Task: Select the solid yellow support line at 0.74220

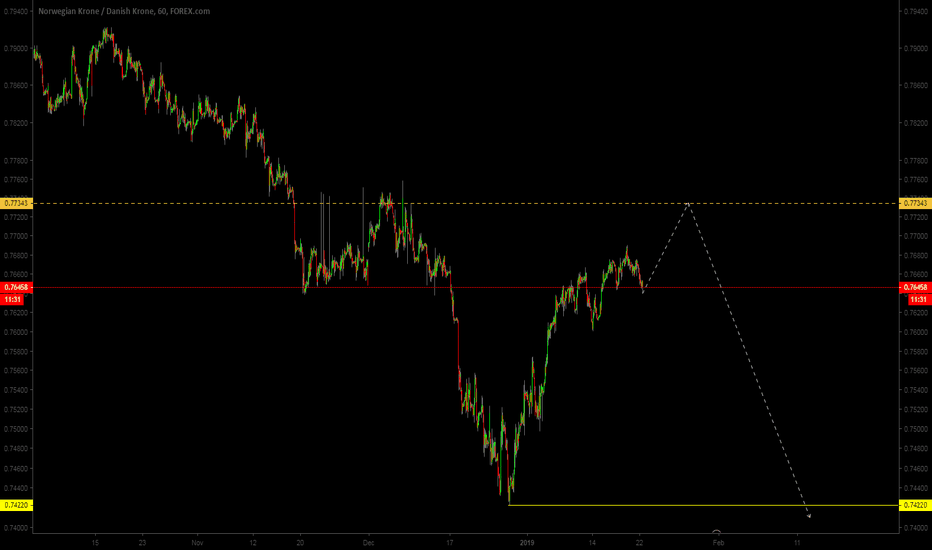Action: 703,505
